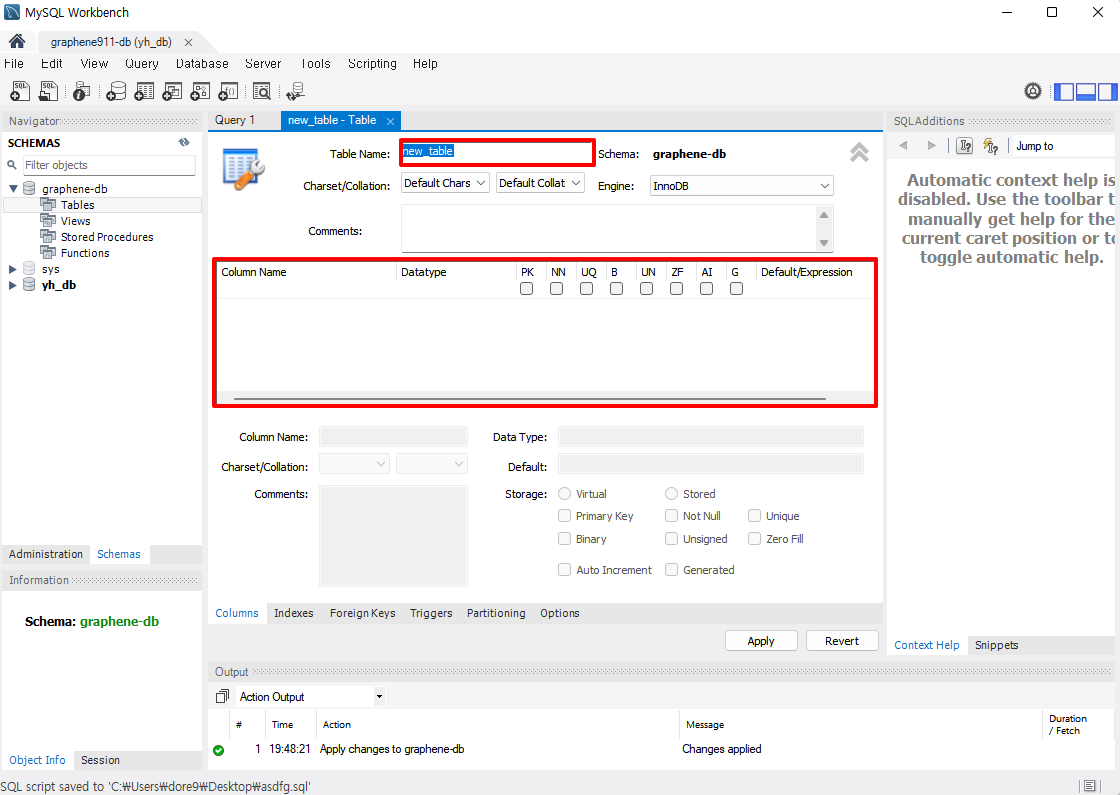Click the status bar output icon
This screenshot has width=1120, height=795.
click(1089, 786)
